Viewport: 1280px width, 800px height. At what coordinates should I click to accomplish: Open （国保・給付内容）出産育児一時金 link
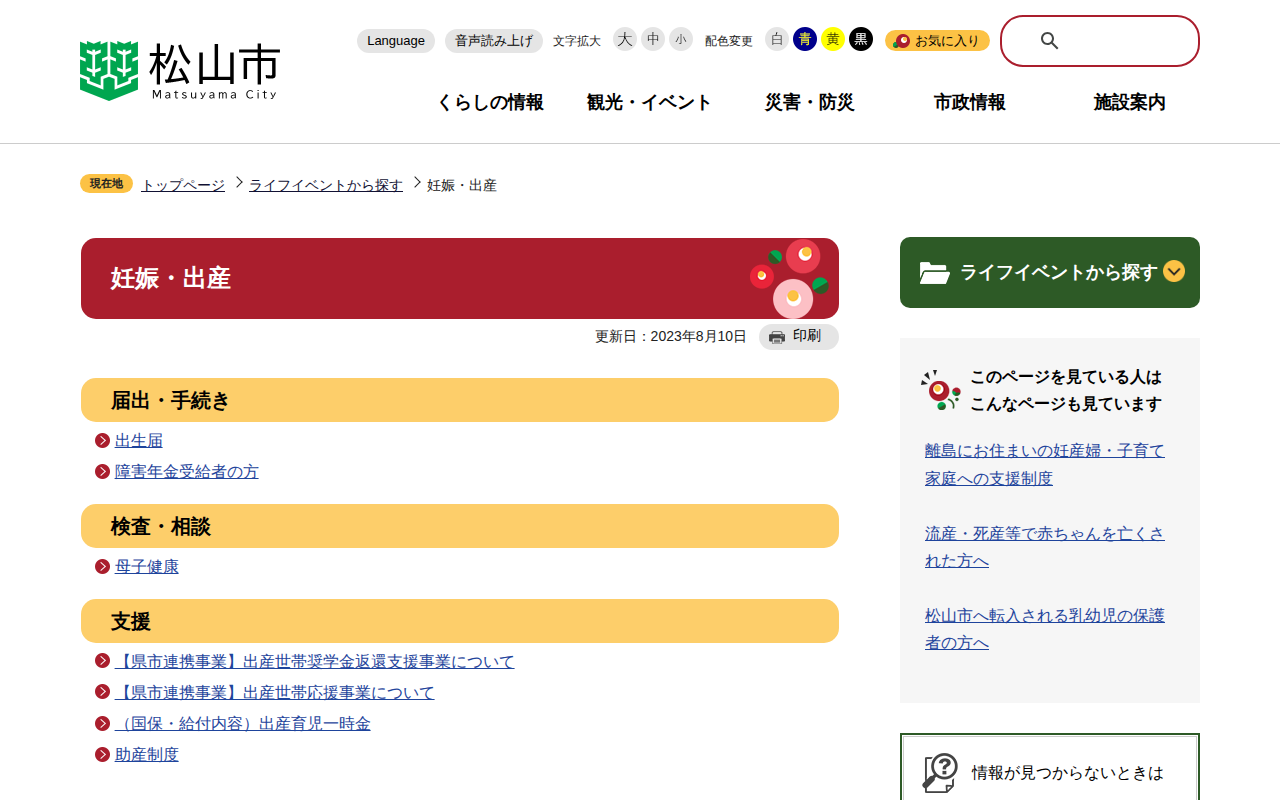click(x=243, y=724)
